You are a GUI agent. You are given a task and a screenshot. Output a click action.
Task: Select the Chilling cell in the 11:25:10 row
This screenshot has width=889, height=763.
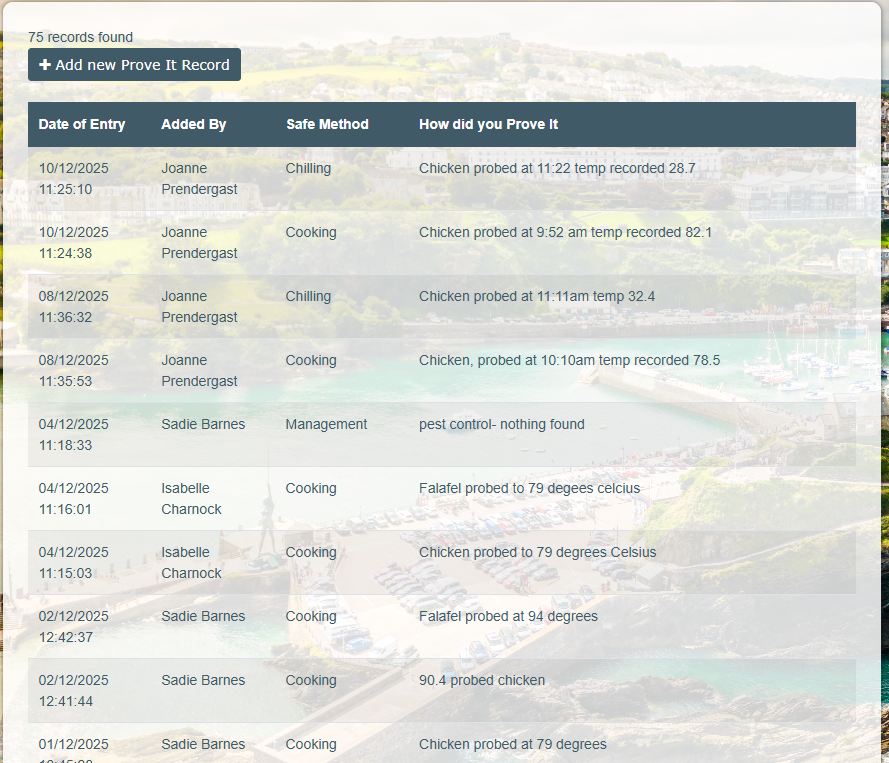[x=308, y=169]
